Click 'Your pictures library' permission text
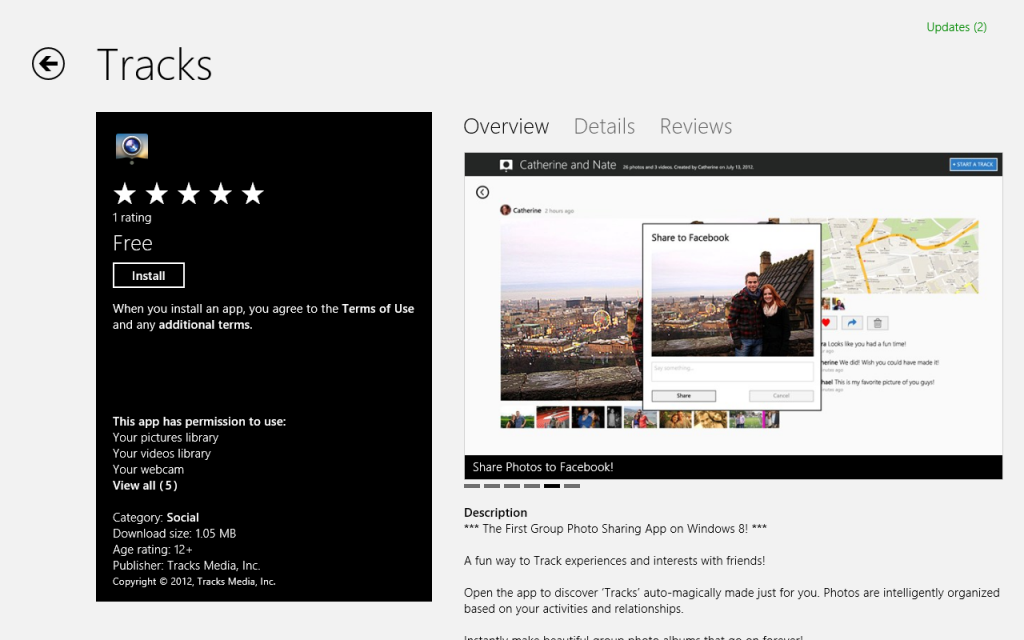Screen dimensions: 1024x640 [x=165, y=438]
